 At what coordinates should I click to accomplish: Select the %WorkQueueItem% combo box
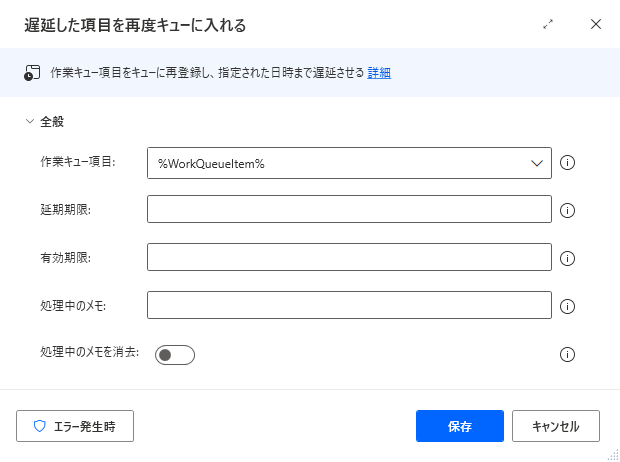click(x=349, y=163)
